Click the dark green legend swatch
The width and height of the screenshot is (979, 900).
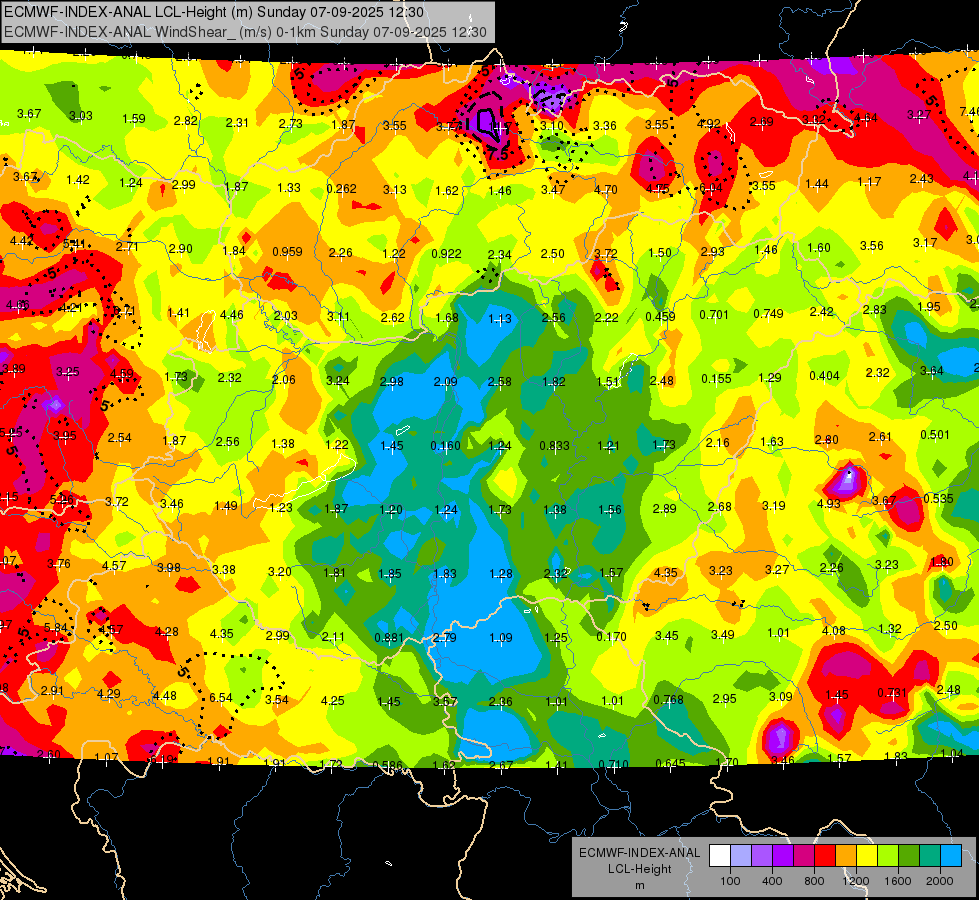pyautogui.click(x=909, y=856)
